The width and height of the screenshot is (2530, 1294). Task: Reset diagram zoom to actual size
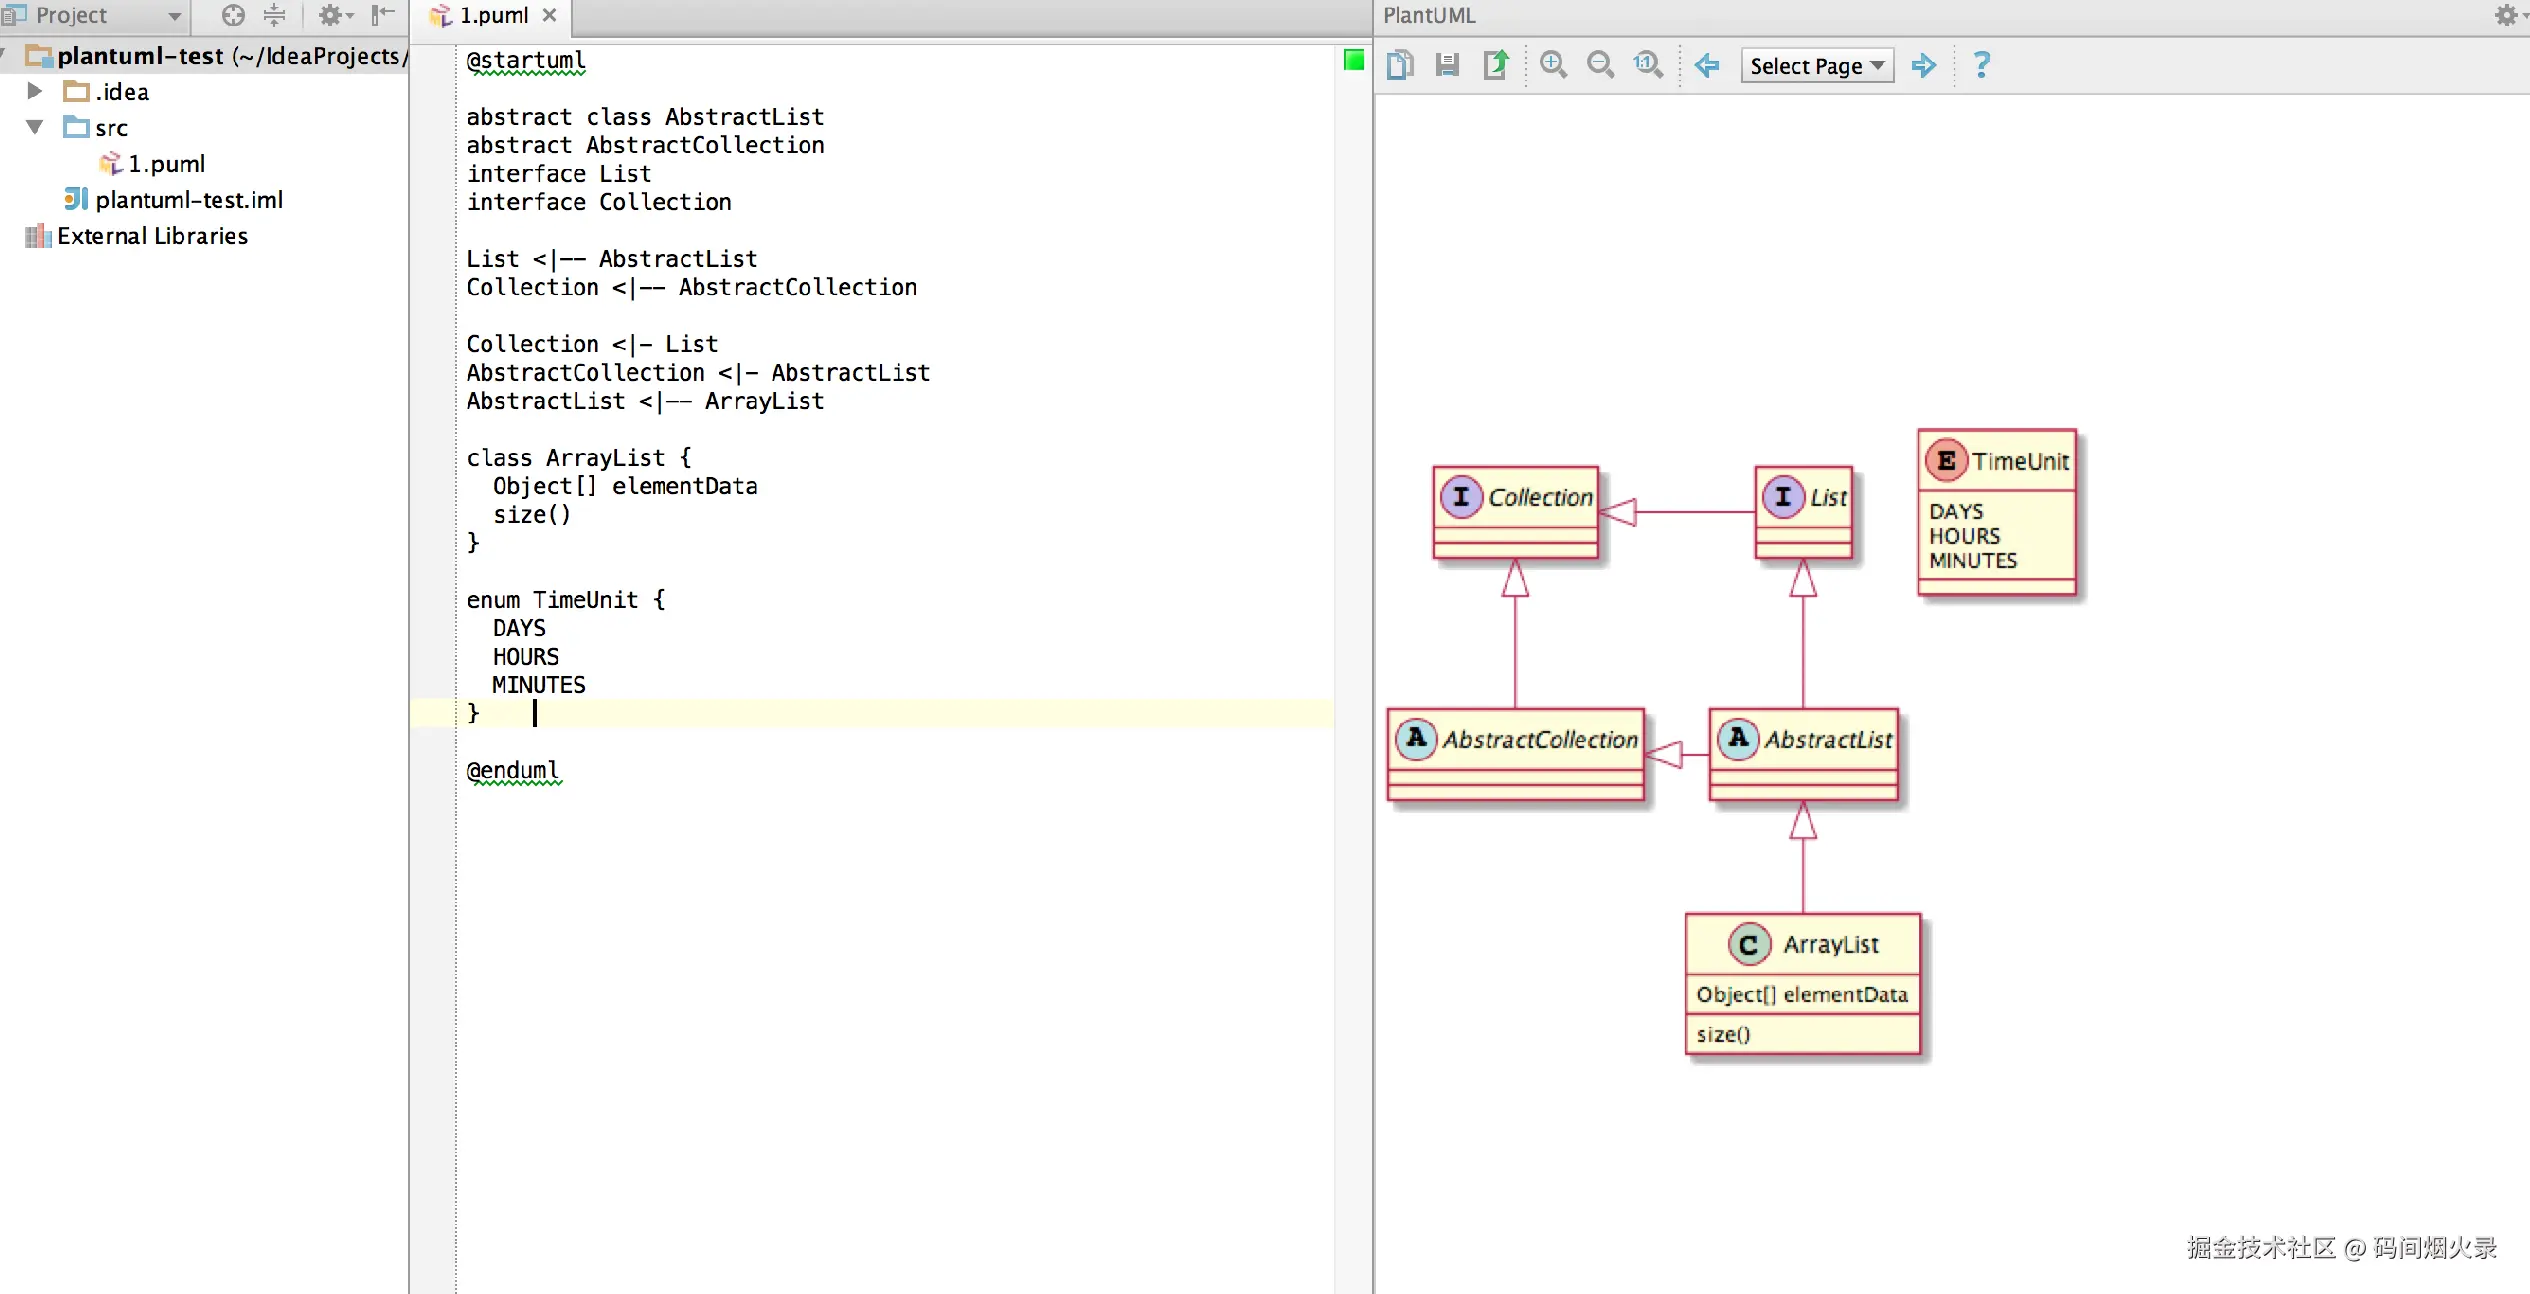coord(1648,66)
